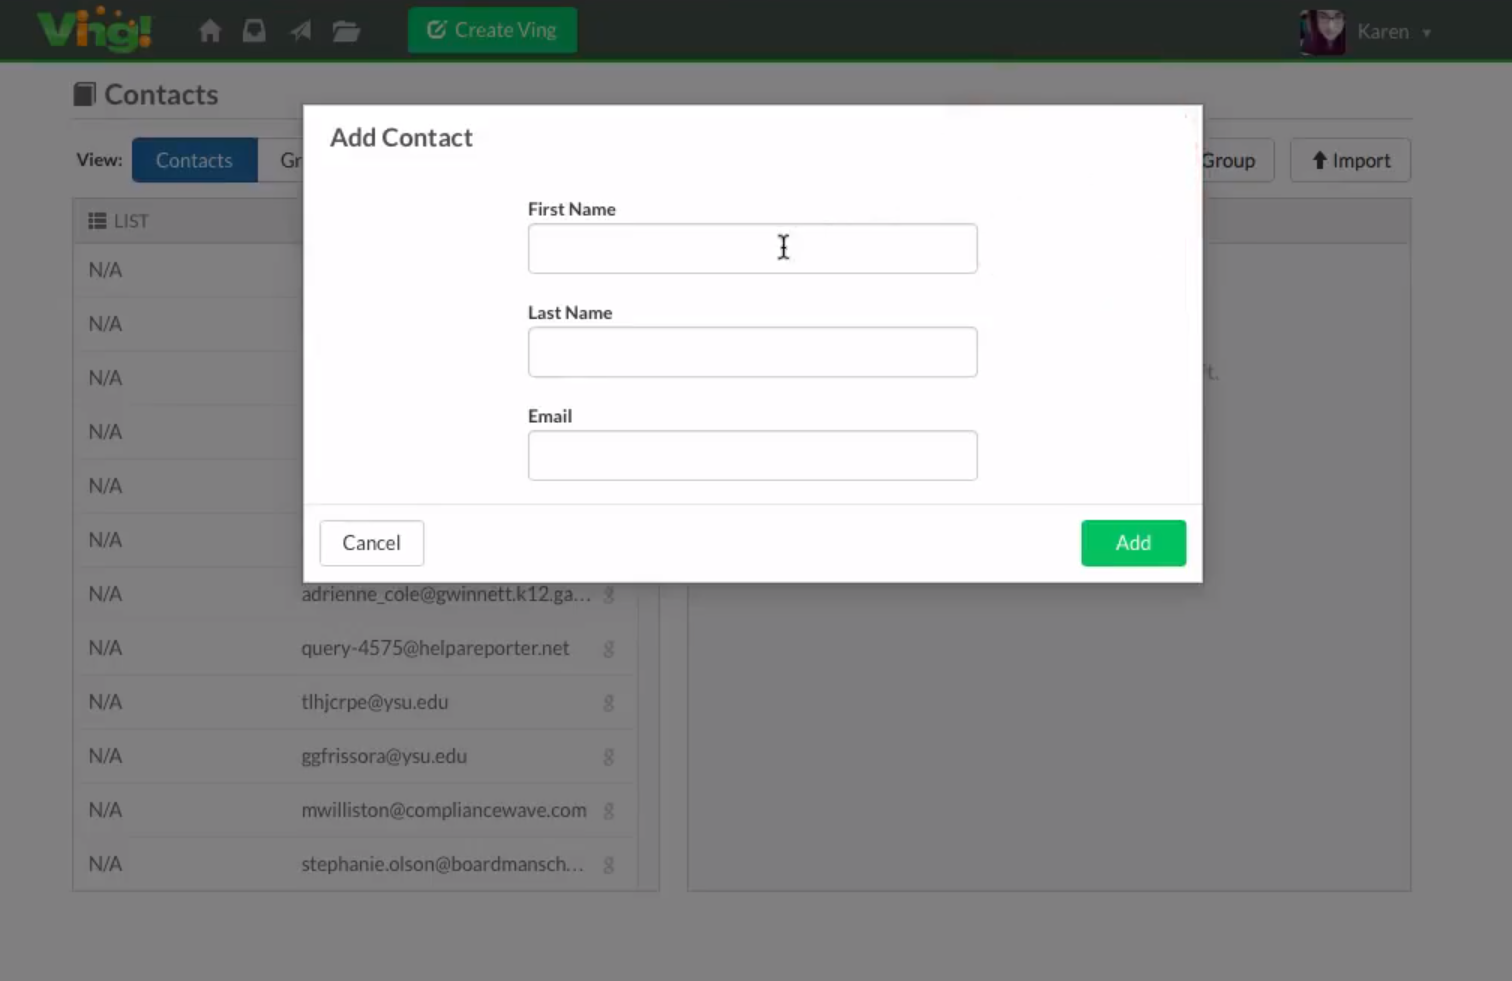Focus the Email field

tap(752, 455)
